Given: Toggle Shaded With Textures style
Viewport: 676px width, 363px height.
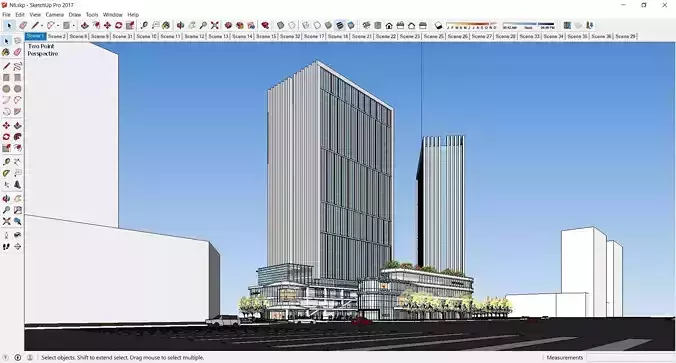Looking at the screenshot, I should 340,25.
